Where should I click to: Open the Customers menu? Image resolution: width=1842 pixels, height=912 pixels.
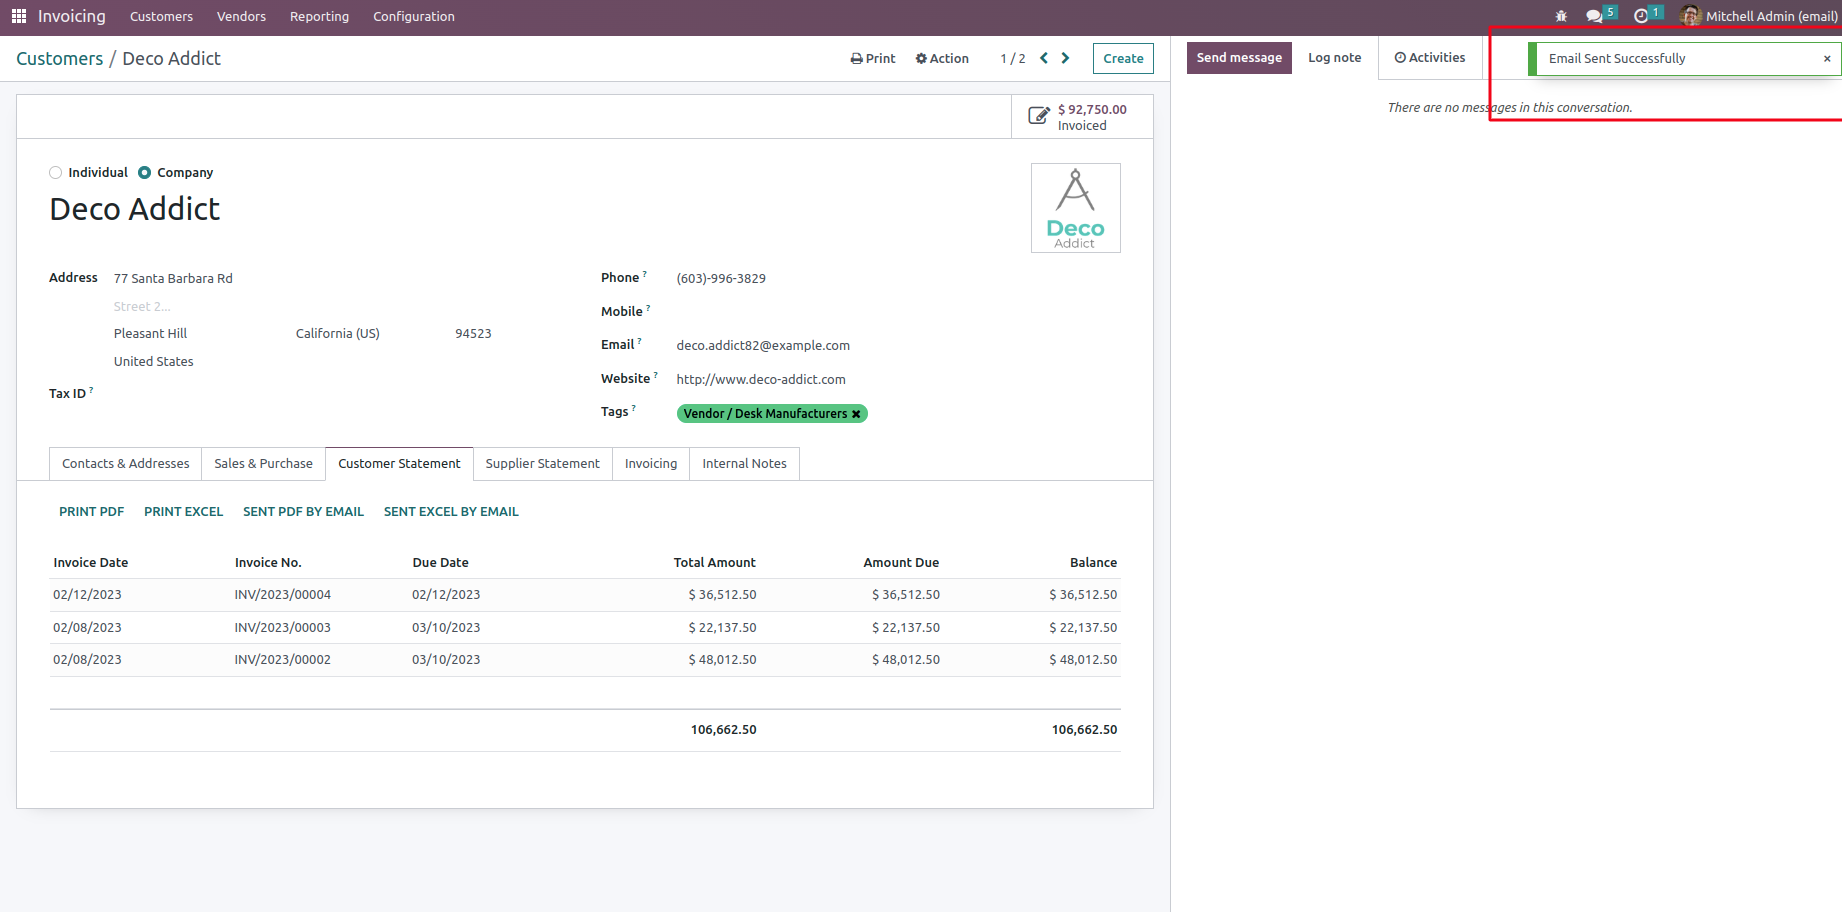point(161,17)
